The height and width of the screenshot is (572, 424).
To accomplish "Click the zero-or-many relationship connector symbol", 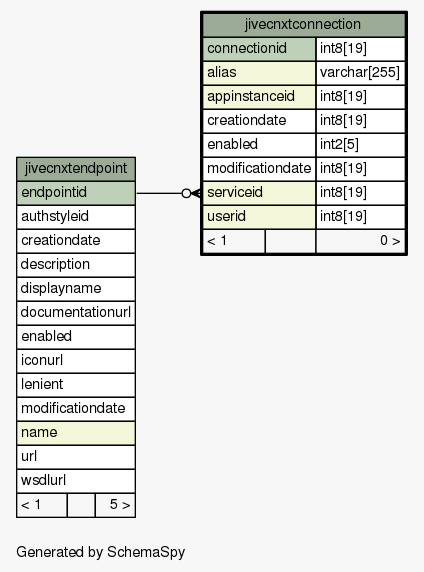I will coord(191,193).
